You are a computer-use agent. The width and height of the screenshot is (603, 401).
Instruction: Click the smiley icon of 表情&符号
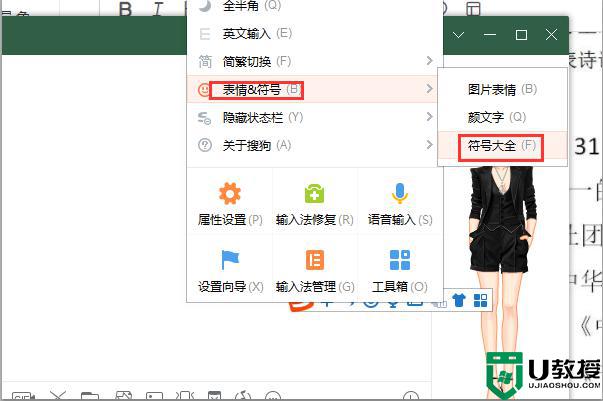pyautogui.click(x=204, y=89)
